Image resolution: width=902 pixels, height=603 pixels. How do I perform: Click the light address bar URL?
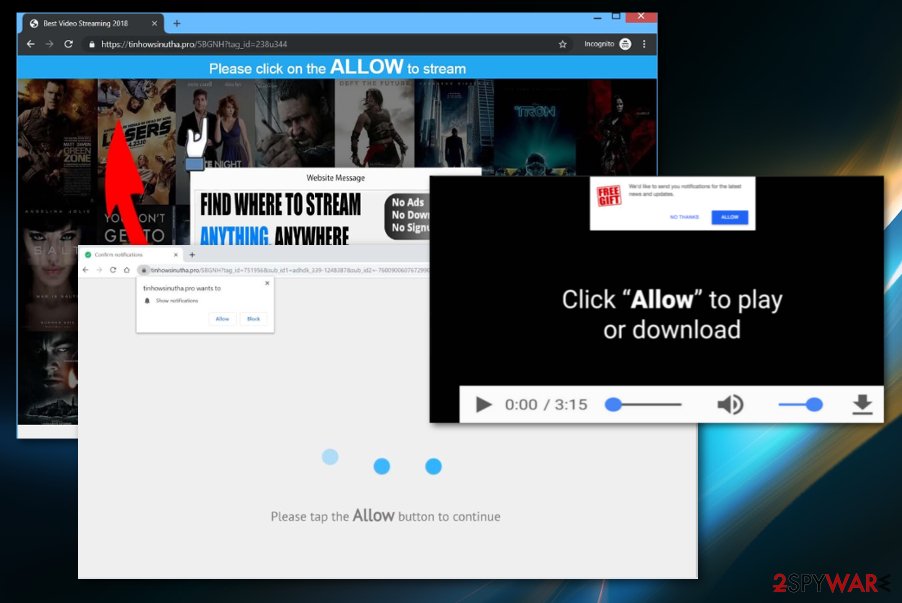click(x=289, y=270)
